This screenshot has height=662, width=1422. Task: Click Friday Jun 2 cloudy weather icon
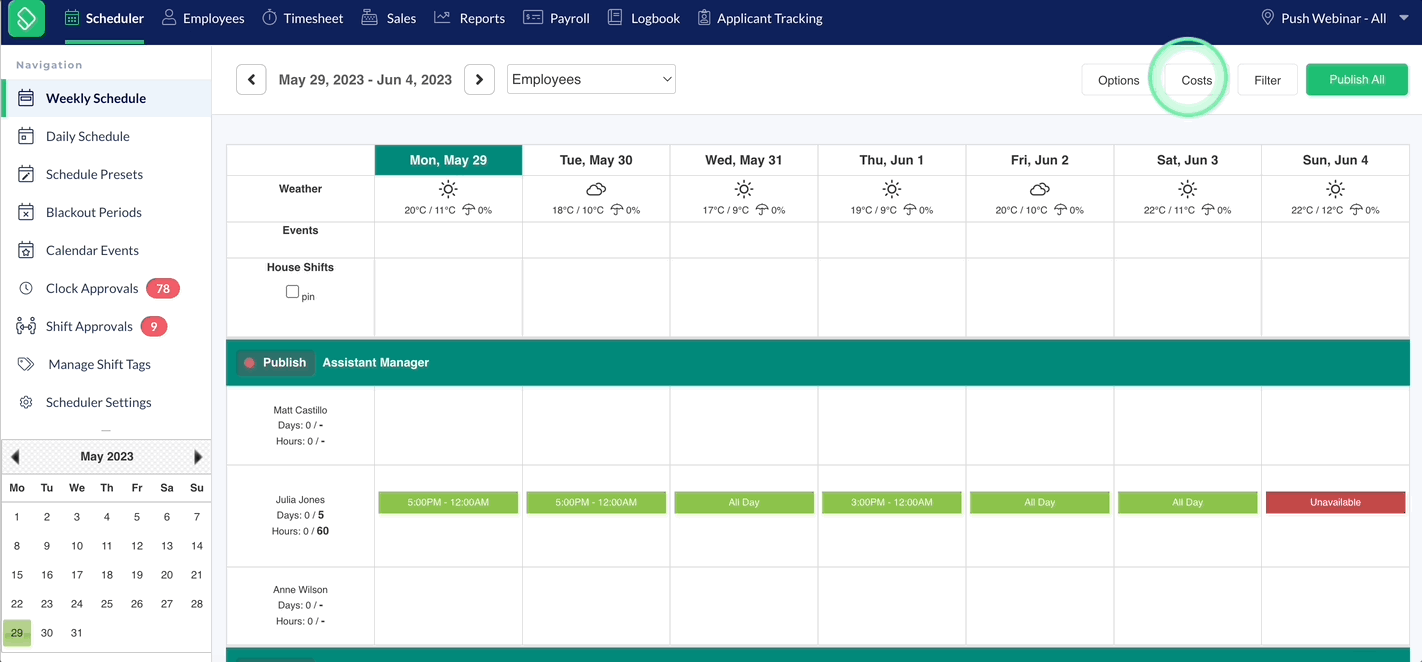point(1040,189)
